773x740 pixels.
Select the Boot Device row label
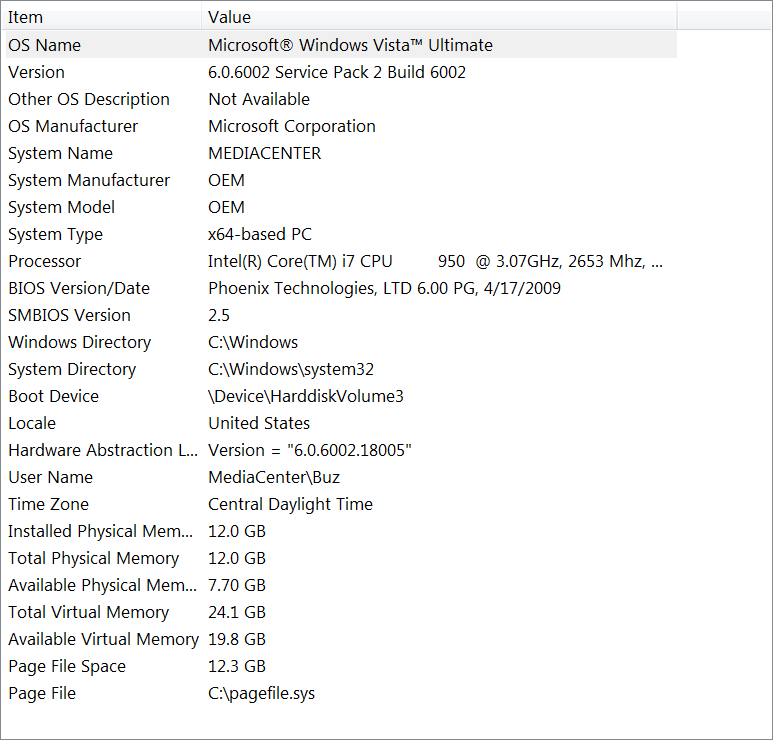53,396
